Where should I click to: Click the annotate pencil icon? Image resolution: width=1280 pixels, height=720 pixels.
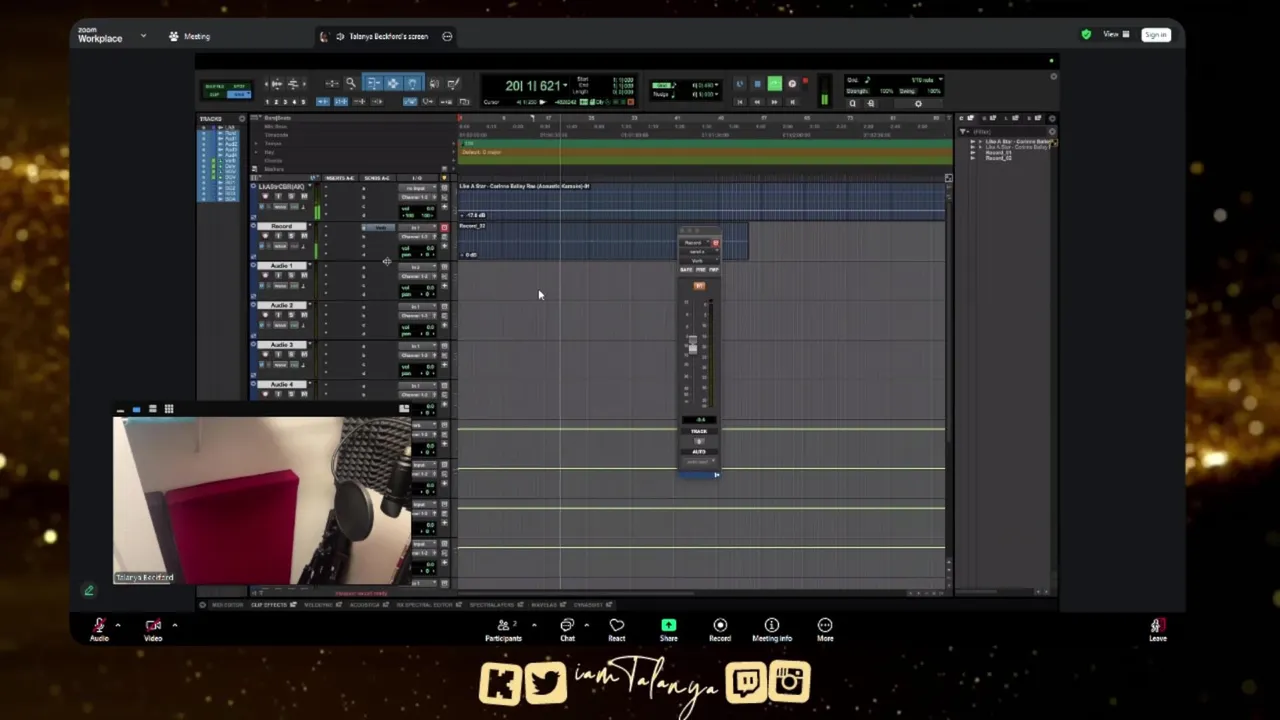click(88, 590)
